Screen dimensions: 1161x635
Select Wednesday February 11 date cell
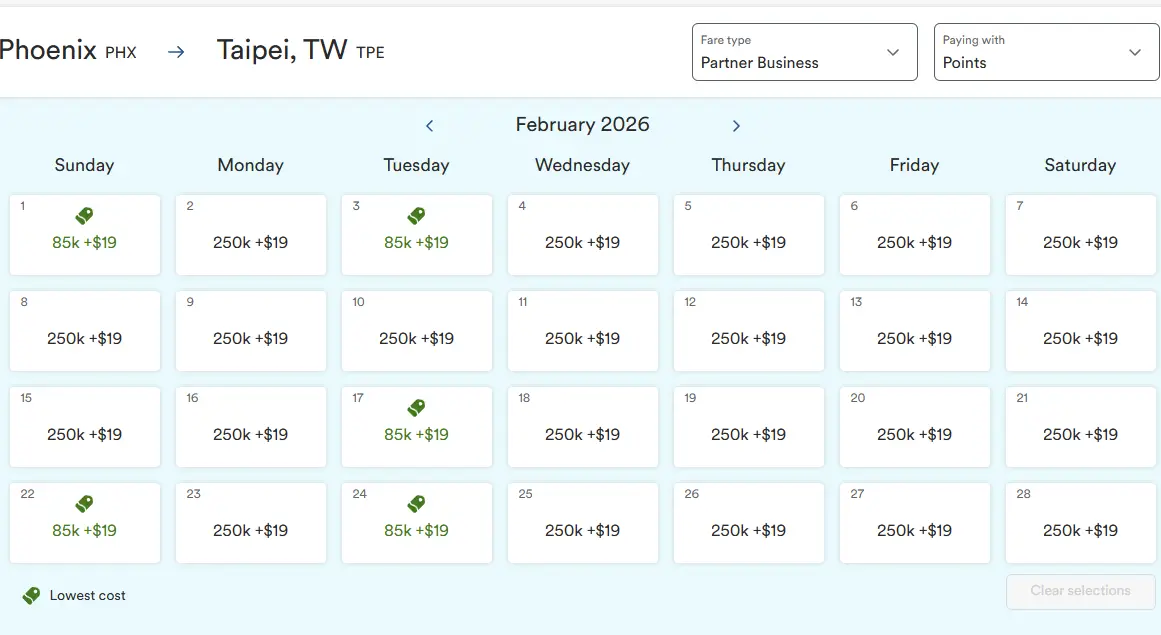coord(583,331)
